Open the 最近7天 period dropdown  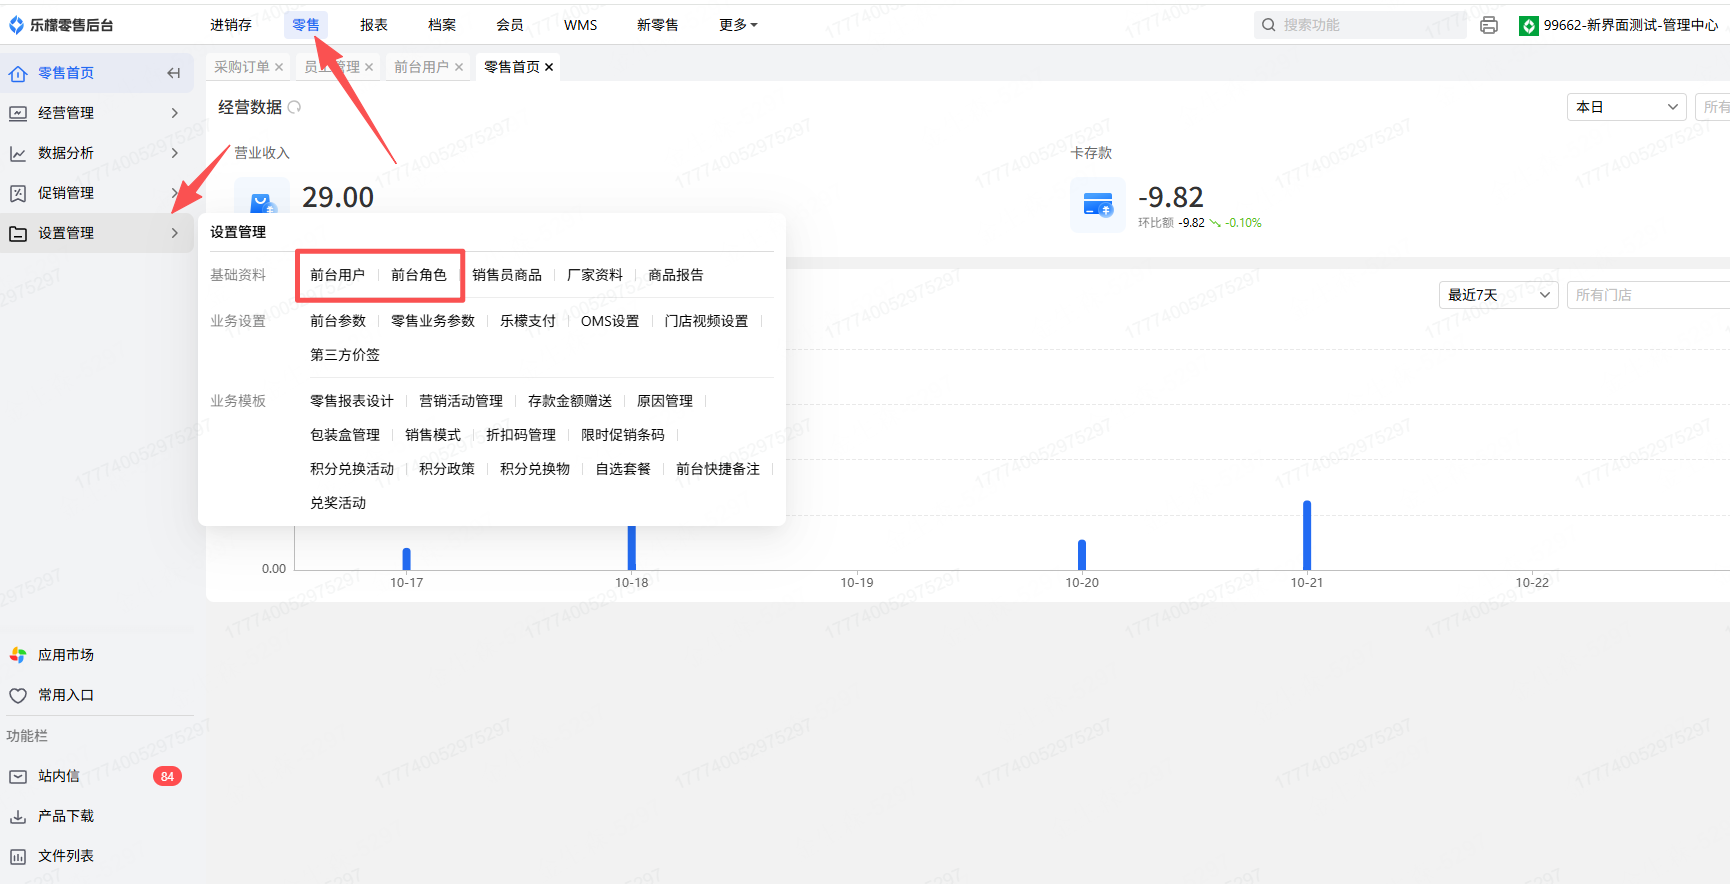click(x=1498, y=295)
